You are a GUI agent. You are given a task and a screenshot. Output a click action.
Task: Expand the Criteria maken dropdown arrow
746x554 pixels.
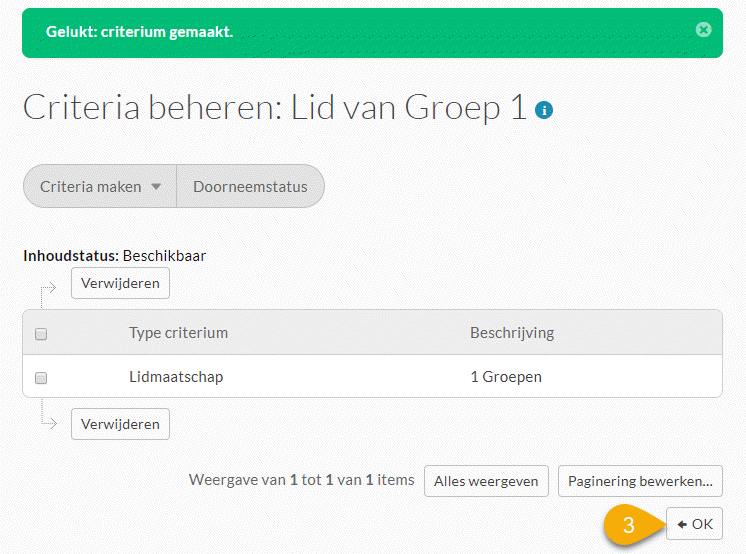[x=156, y=187]
